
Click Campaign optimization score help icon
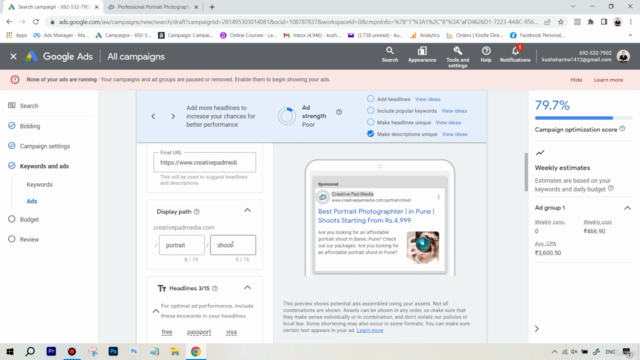[x=622, y=129]
